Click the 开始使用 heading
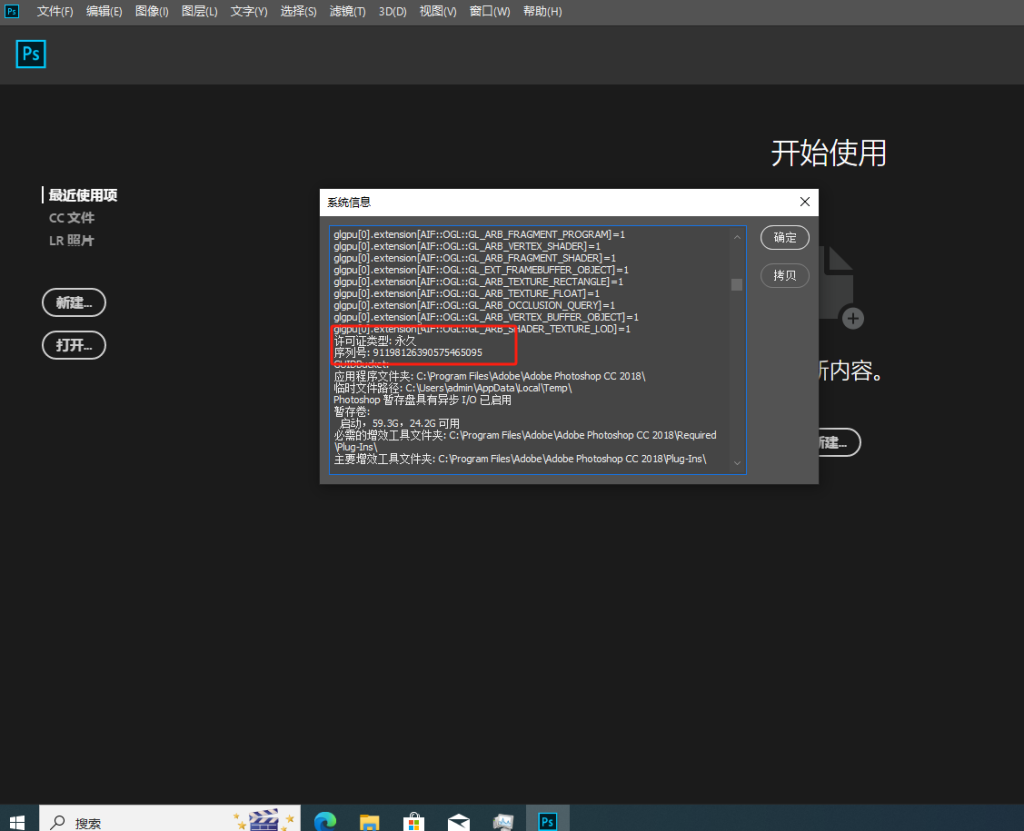 [x=828, y=153]
